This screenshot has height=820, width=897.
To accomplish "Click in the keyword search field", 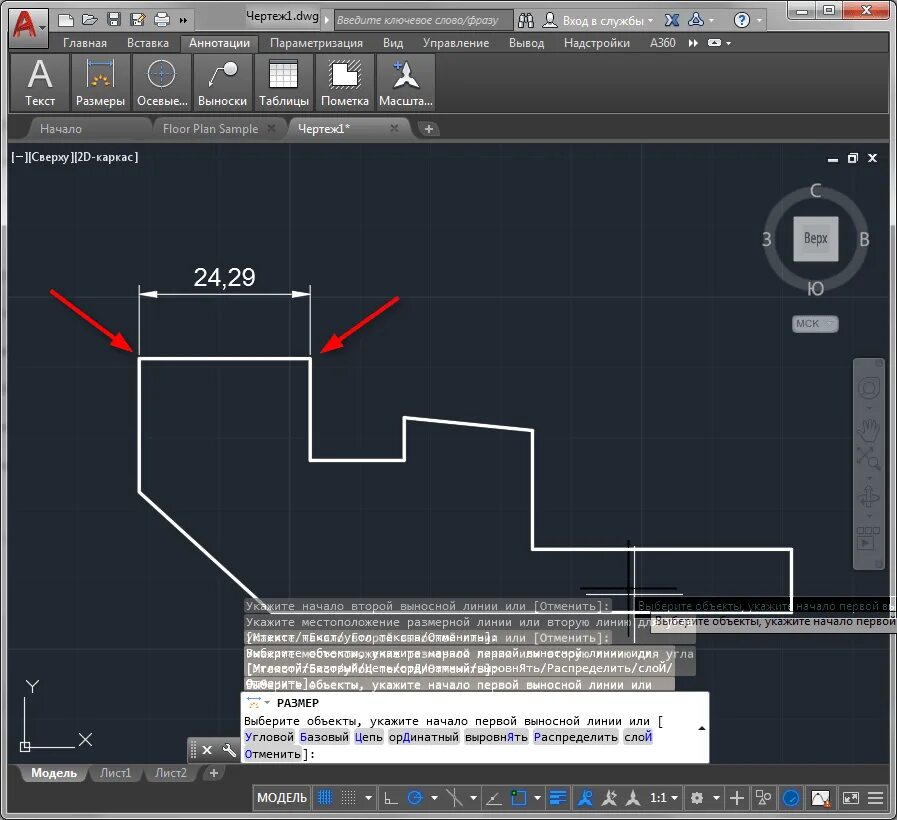I will (423, 20).
